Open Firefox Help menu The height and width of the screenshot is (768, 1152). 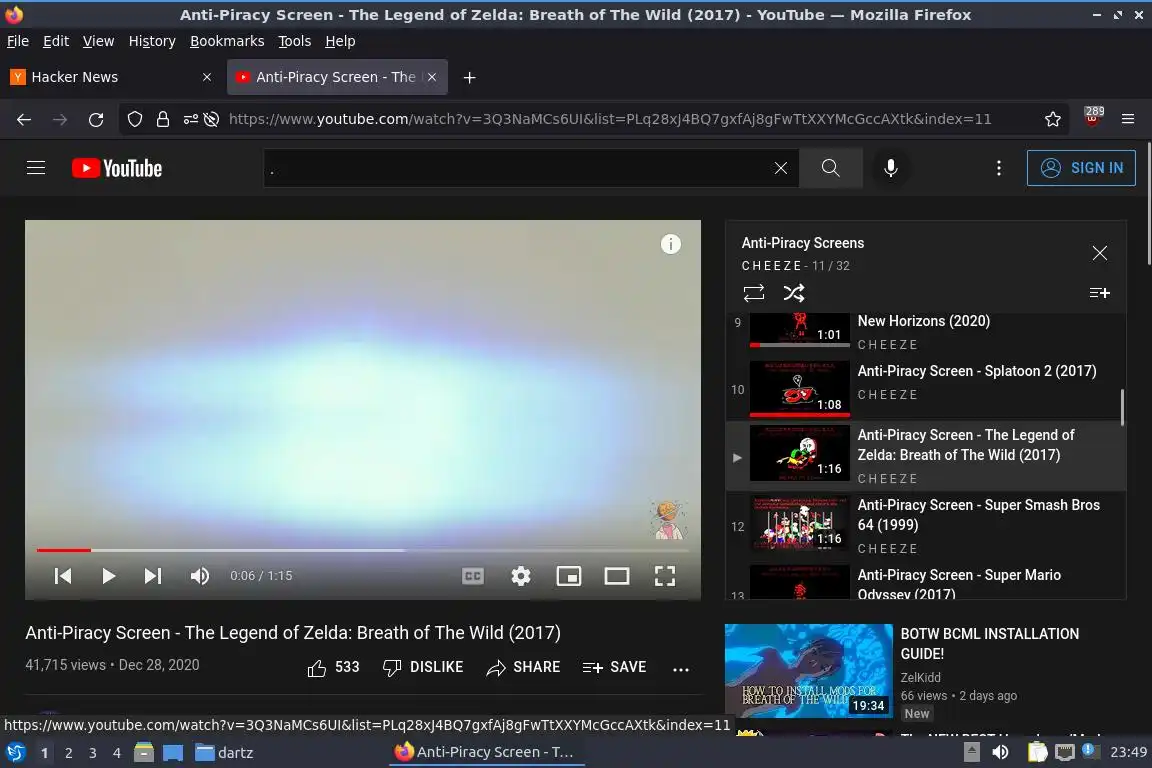tap(340, 41)
